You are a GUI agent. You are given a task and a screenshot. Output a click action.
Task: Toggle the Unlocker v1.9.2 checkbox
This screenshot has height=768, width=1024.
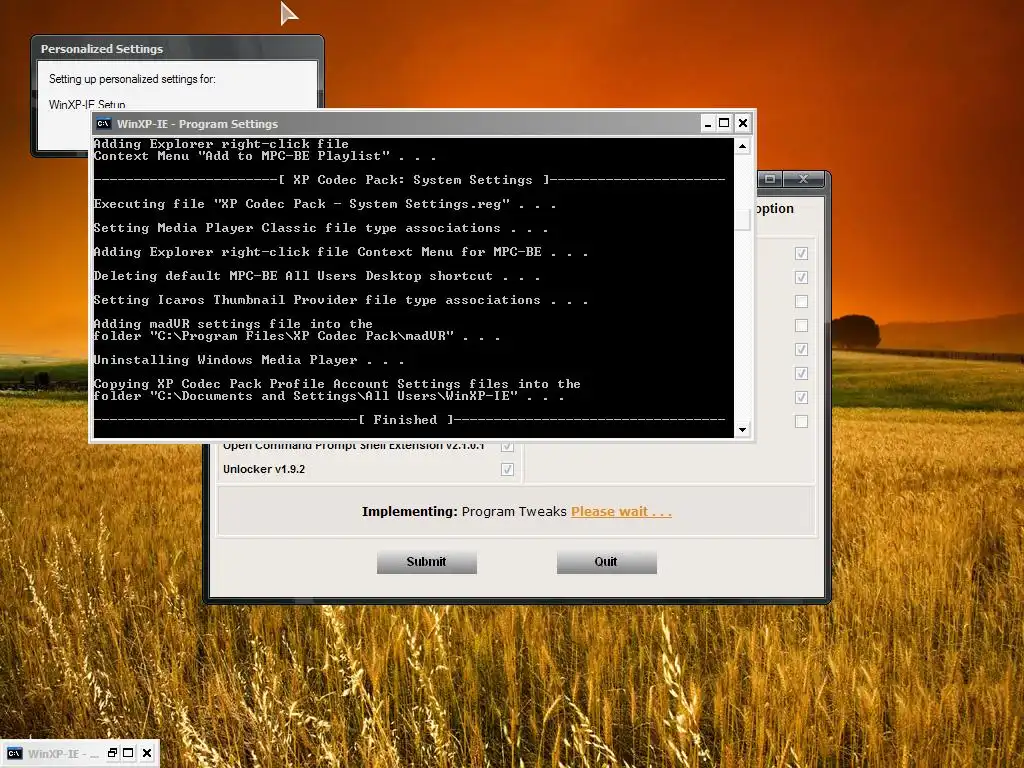(x=507, y=470)
